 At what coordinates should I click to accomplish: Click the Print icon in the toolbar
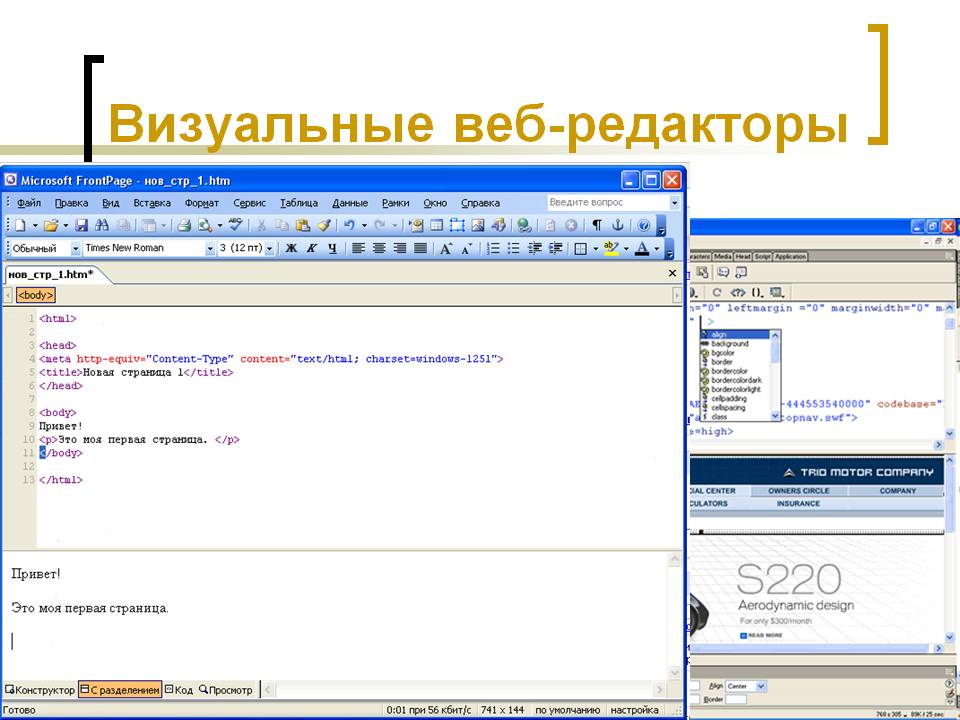183,226
